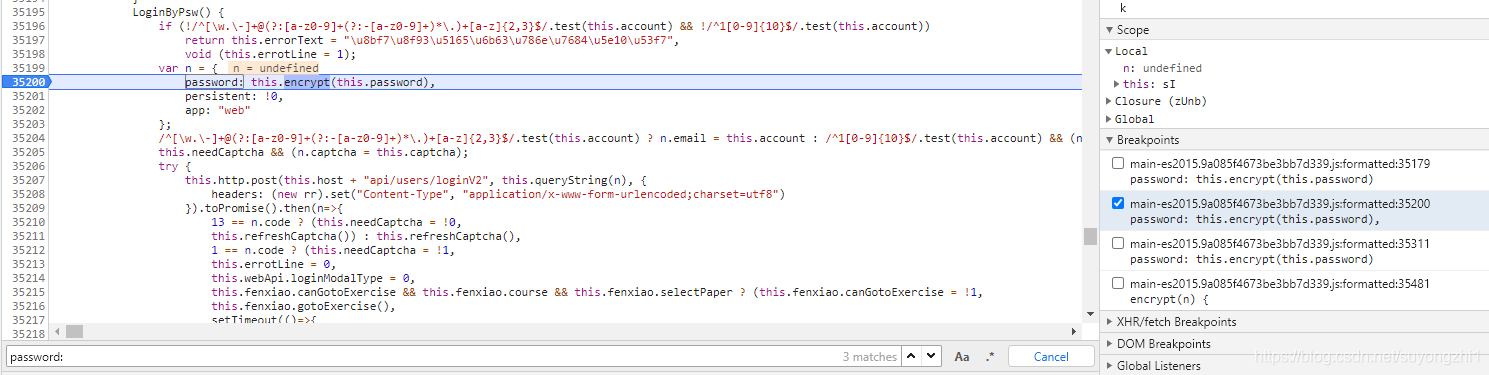
Task: Select highlighted encrypt word on line 35200
Action: 307,82
